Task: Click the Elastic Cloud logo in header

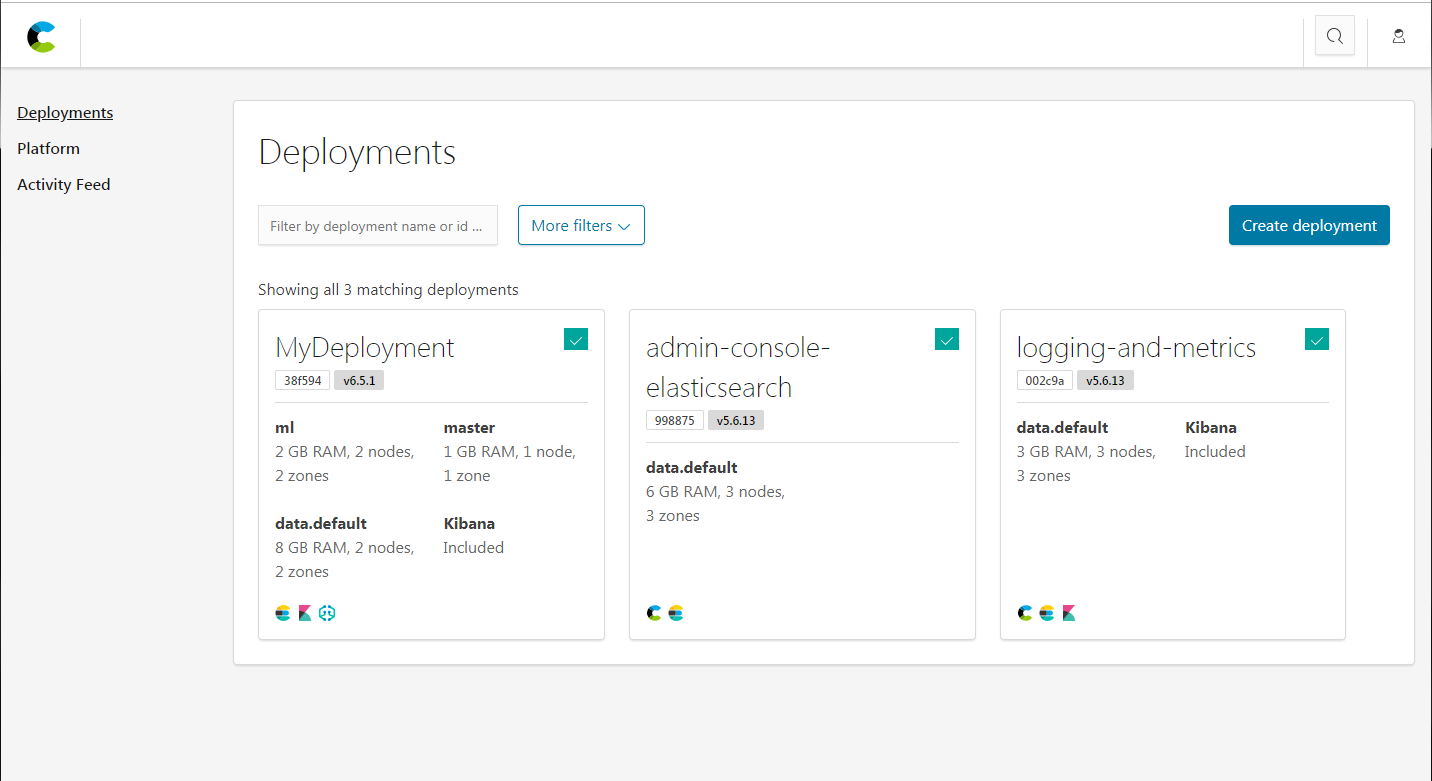Action: (x=41, y=37)
